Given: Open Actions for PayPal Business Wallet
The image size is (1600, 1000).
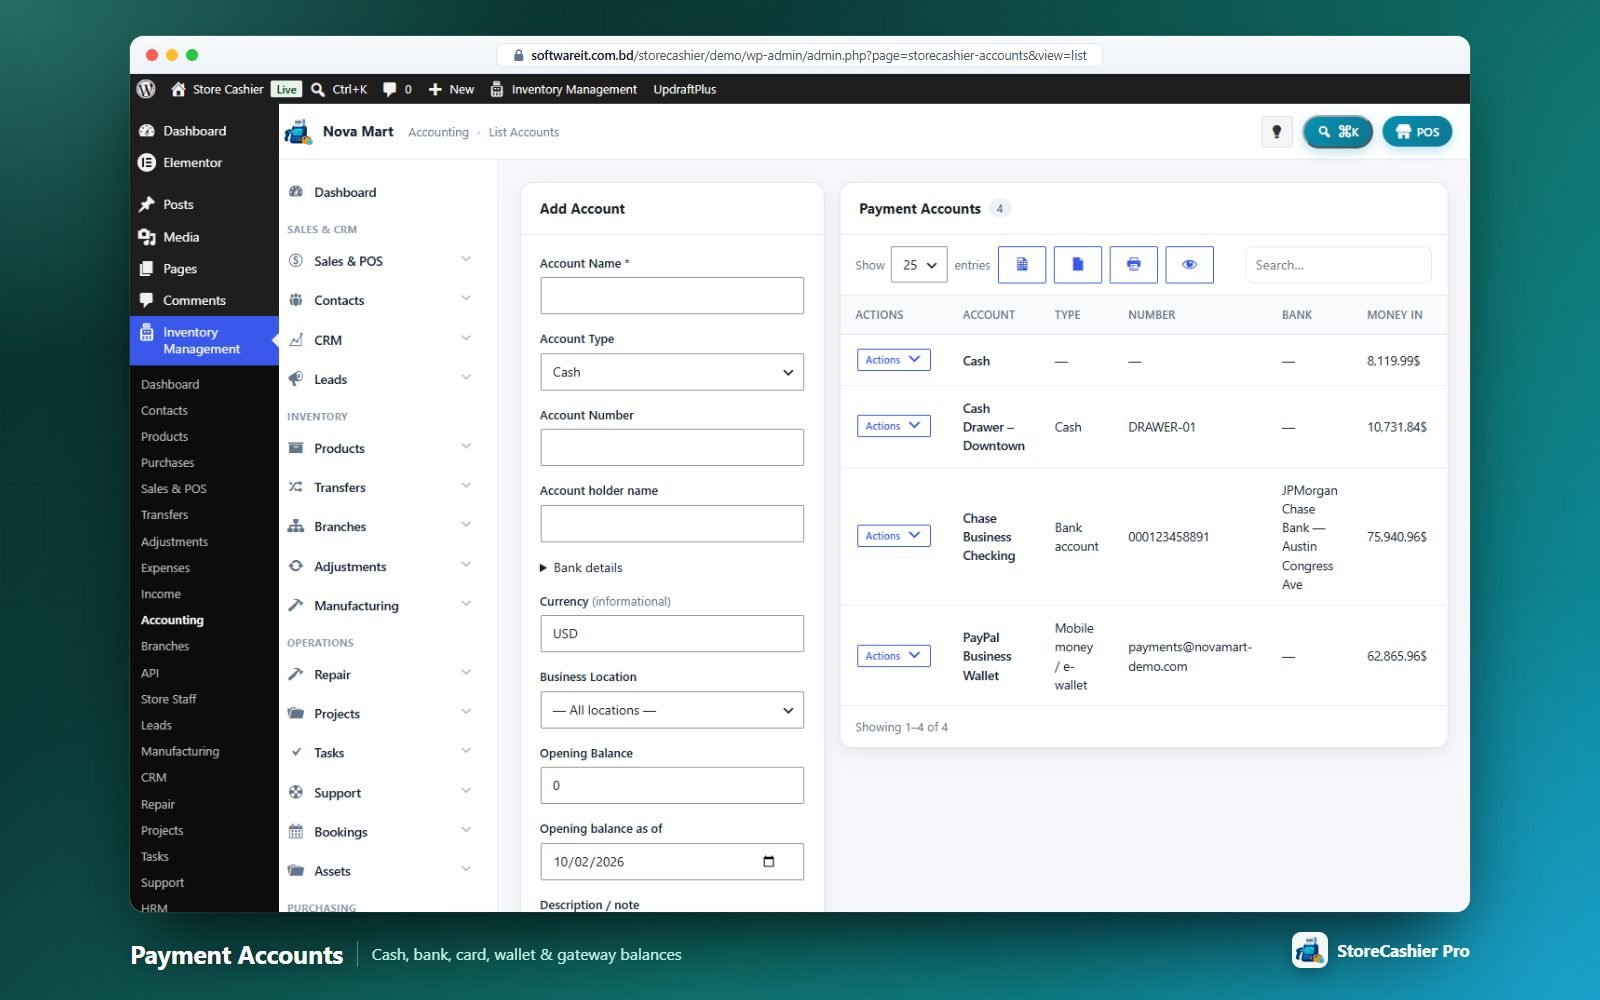Looking at the screenshot, I should [x=894, y=656].
